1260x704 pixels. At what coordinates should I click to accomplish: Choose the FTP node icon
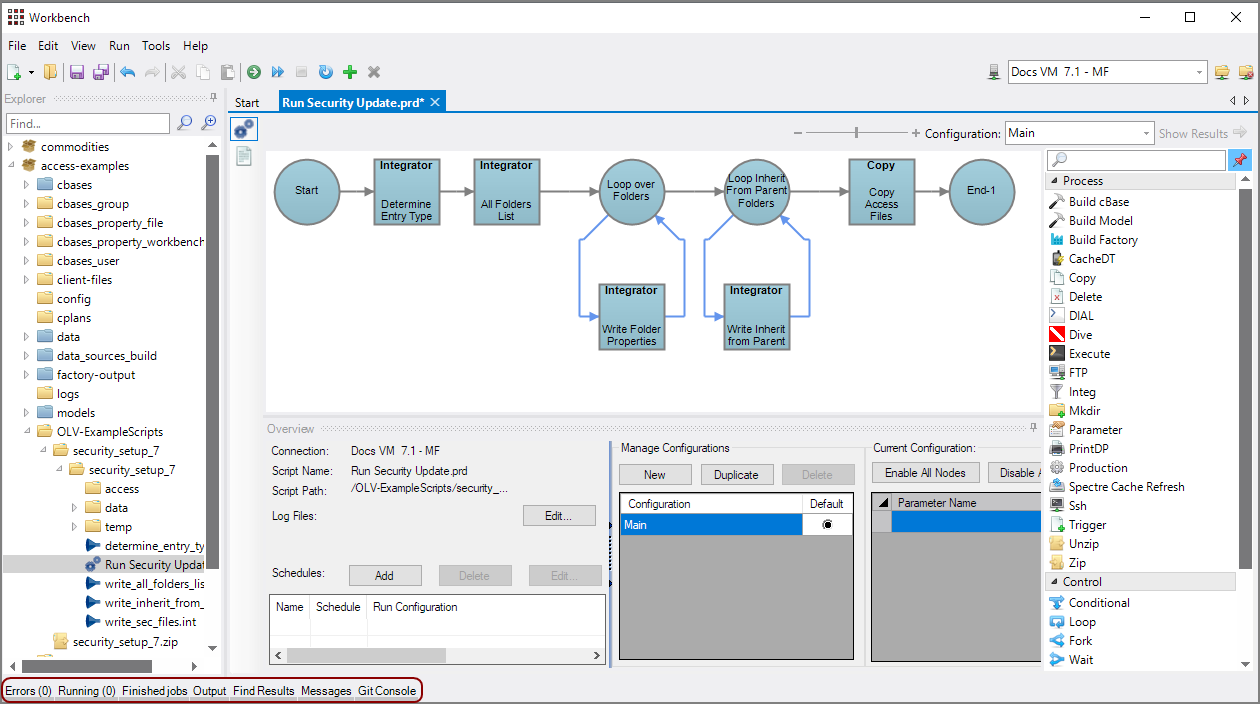[1058, 373]
